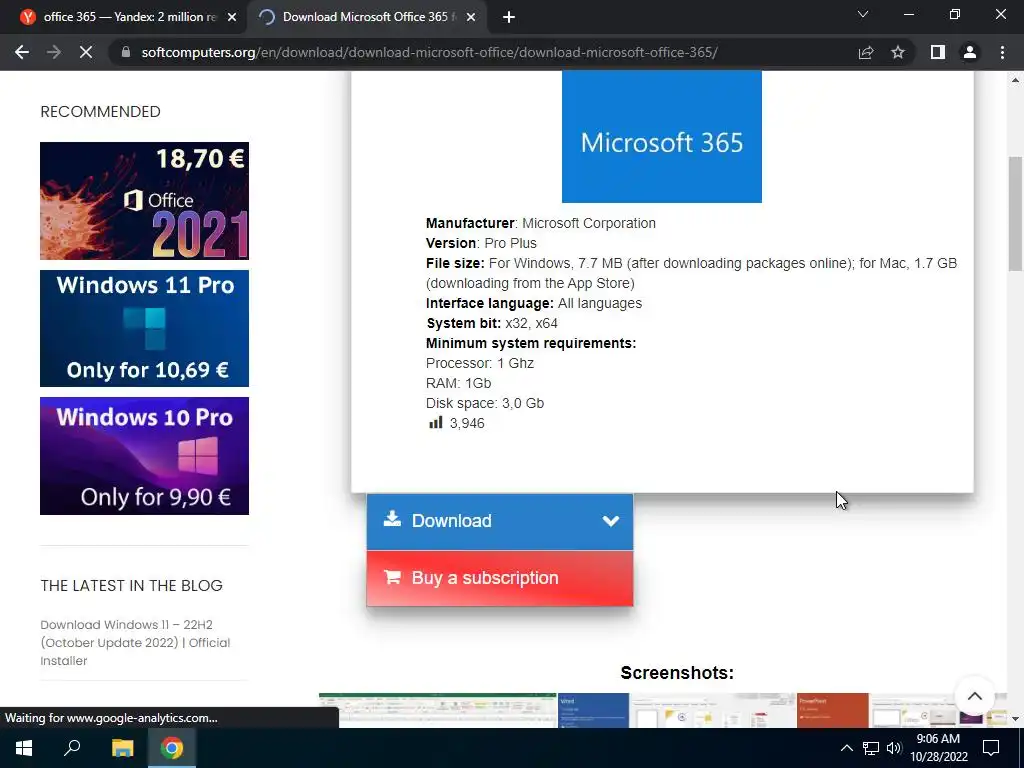1024x768 pixels.
Task: Click the address bar URL
Action: (429, 52)
